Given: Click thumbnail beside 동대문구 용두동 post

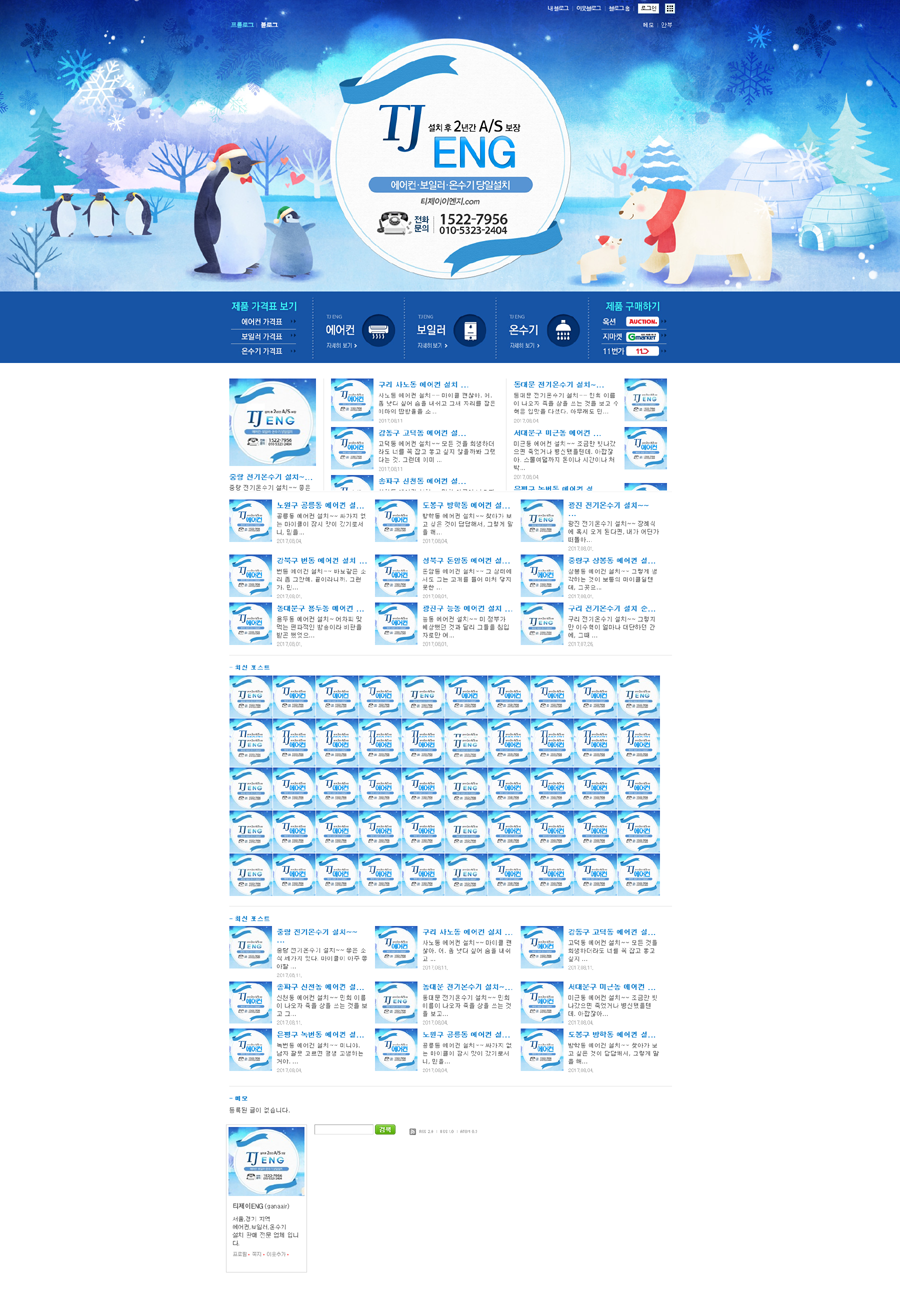Looking at the screenshot, I should point(251,623).
